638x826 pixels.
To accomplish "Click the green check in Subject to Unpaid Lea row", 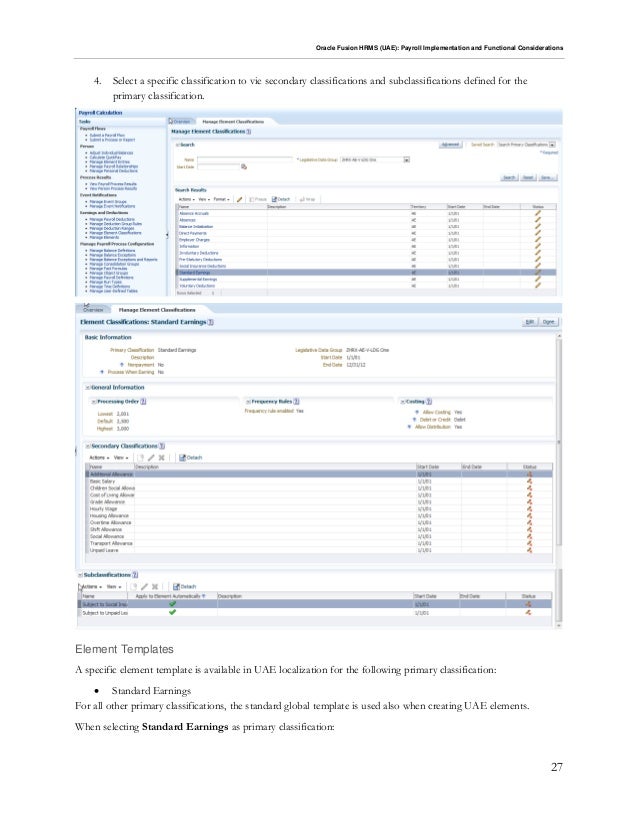I will click(172, 612).
